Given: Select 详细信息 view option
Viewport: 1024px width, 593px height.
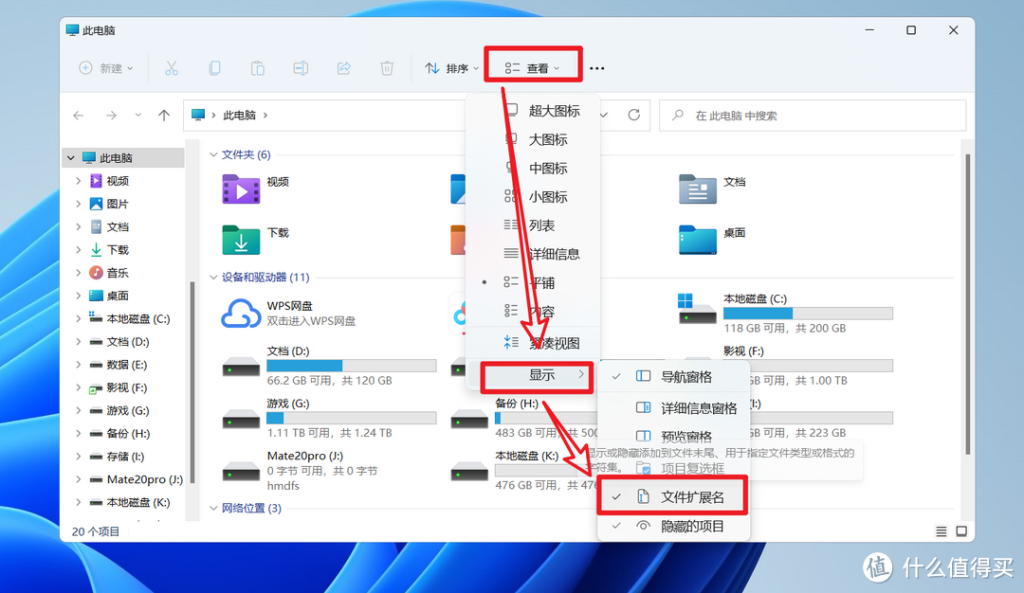Looking at the screenshot, I should point(533,254).
